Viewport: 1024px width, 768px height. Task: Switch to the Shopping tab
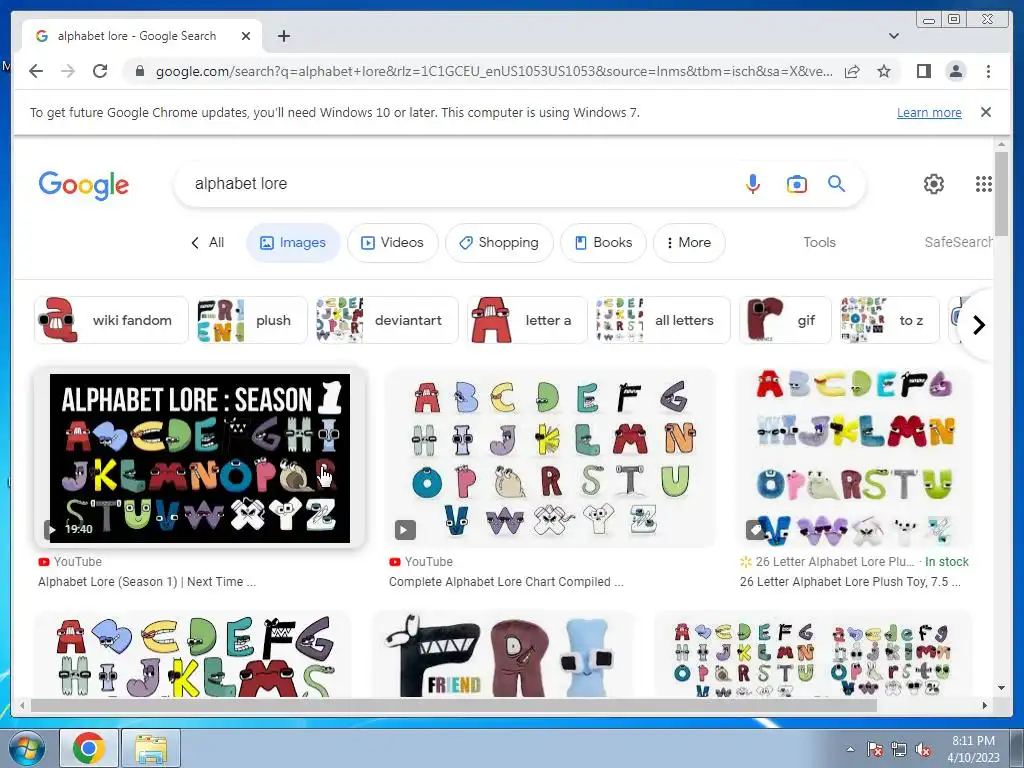click(499, 242)
